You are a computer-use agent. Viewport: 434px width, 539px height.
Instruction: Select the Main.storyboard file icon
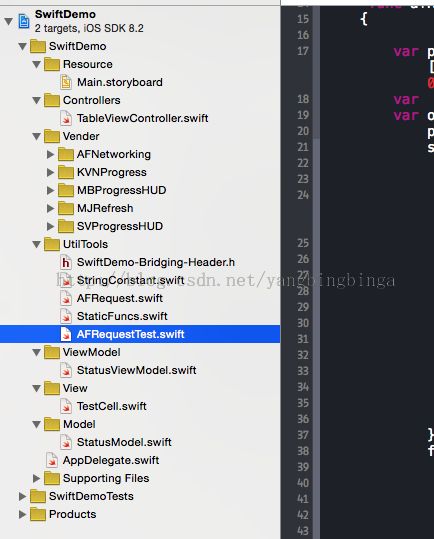[66, 82]
